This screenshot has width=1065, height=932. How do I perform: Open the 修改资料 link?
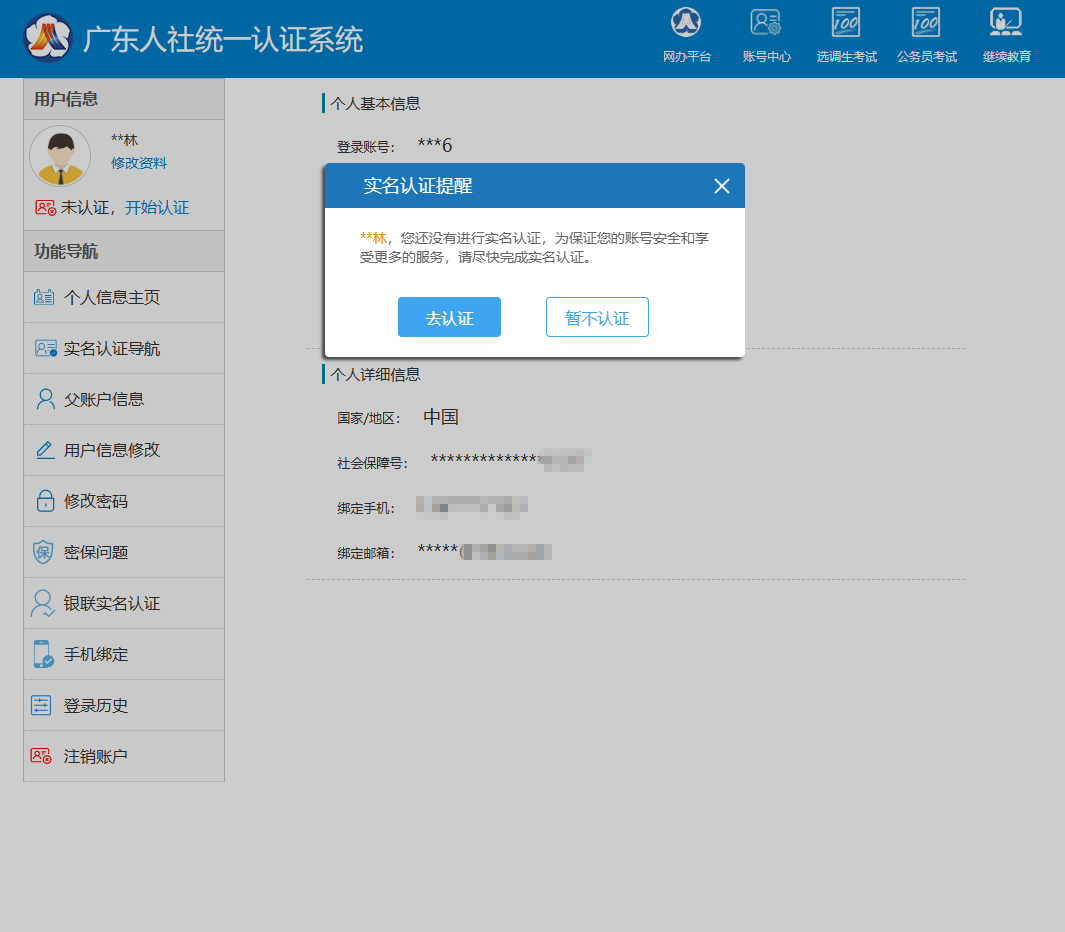(x=139, y=164)
